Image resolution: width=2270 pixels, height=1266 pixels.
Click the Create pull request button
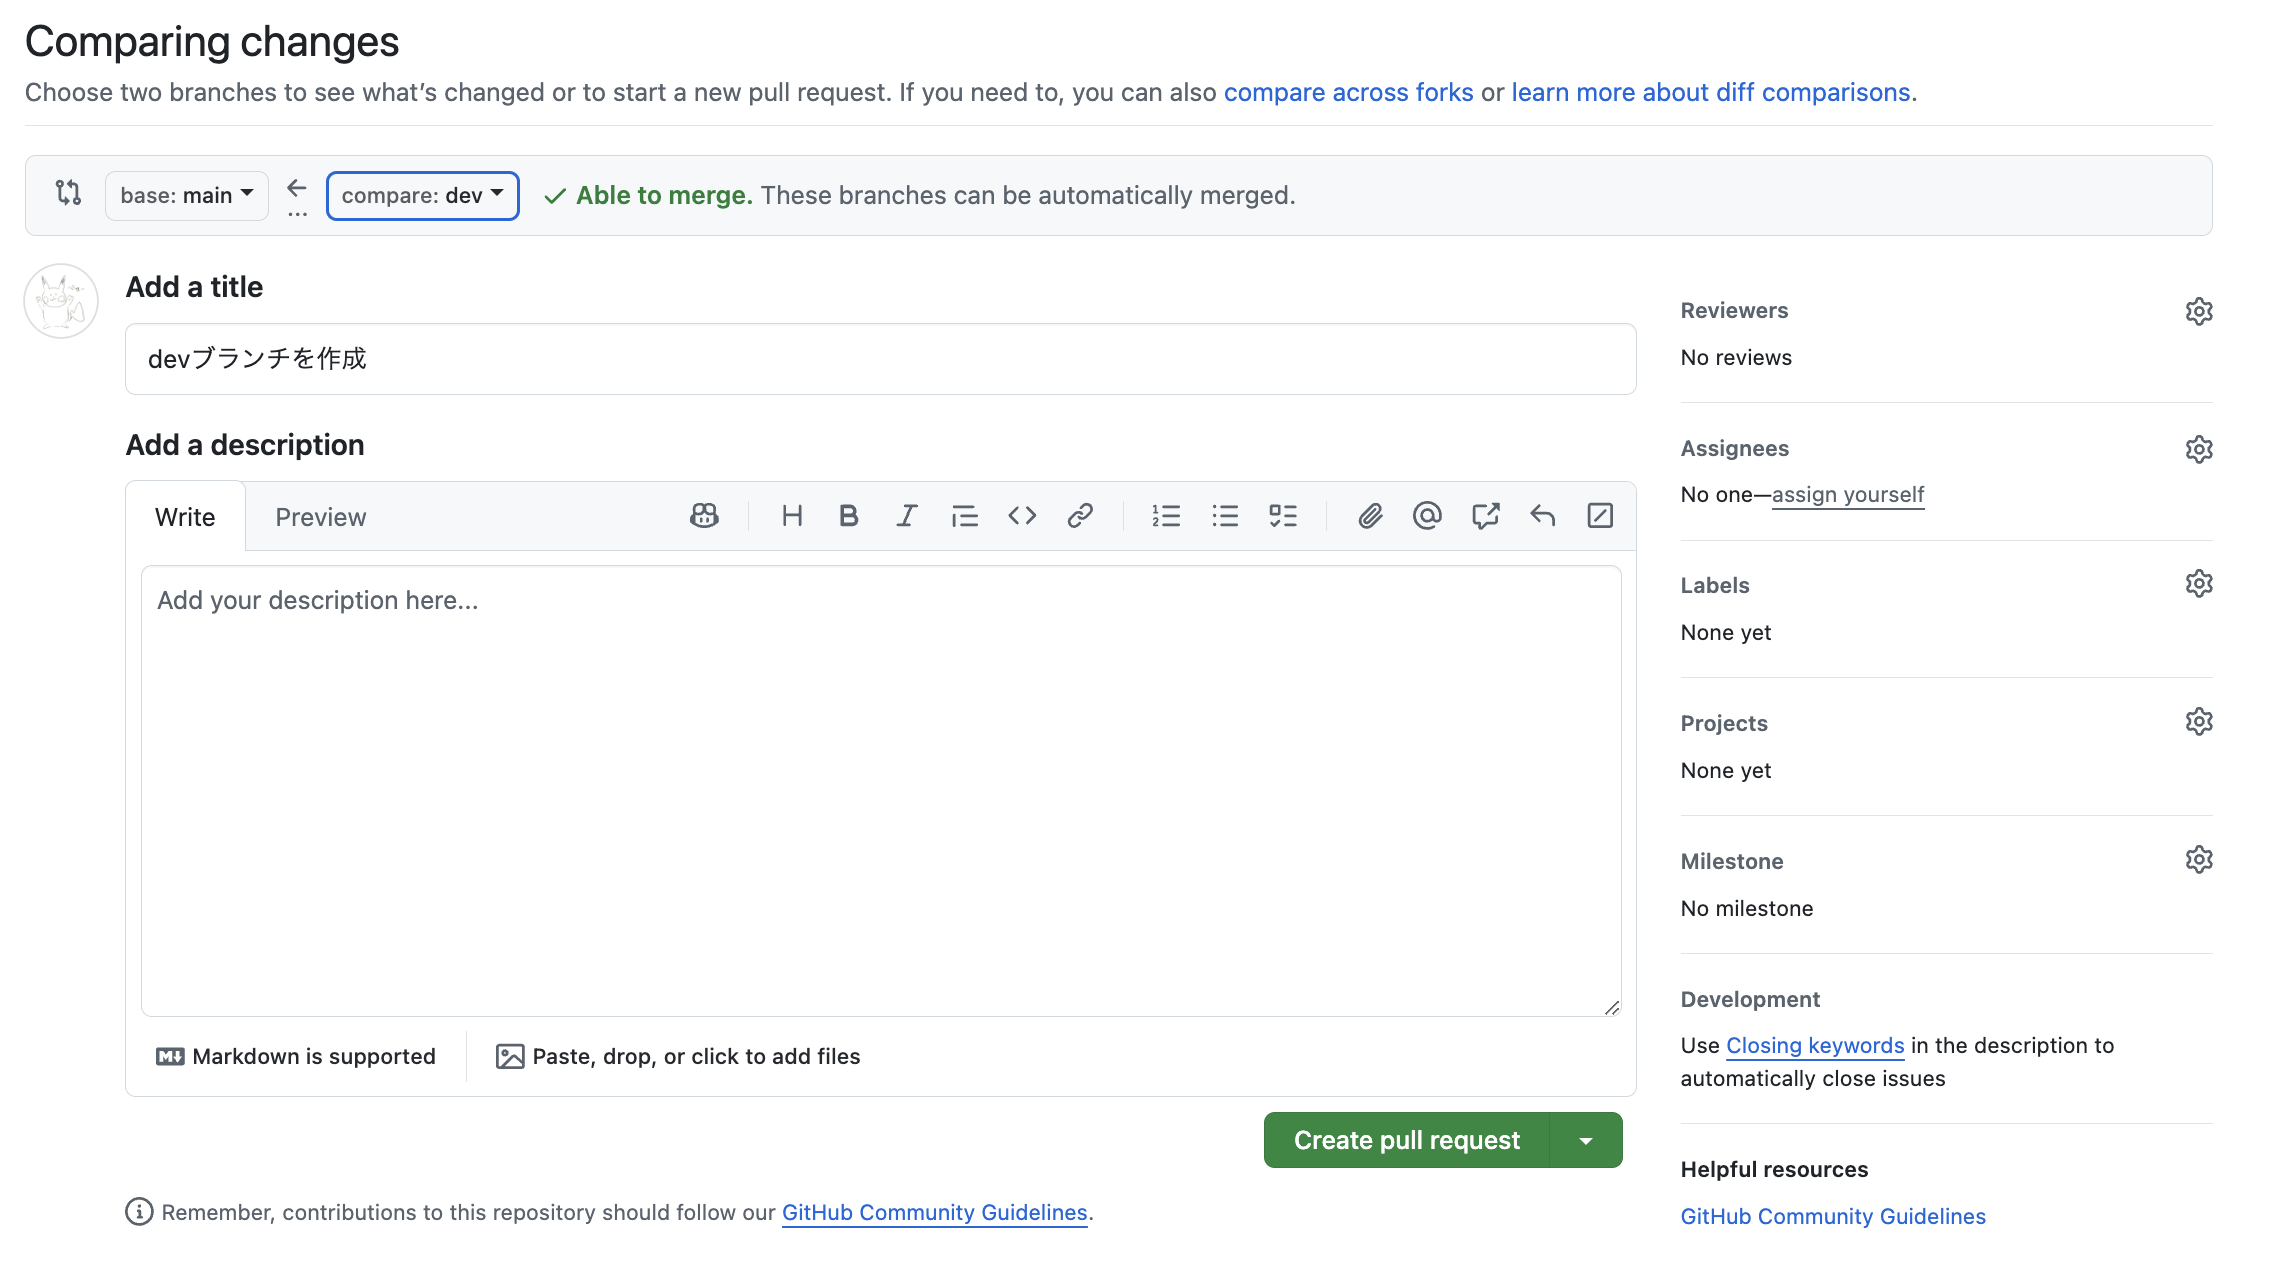1406,1141
